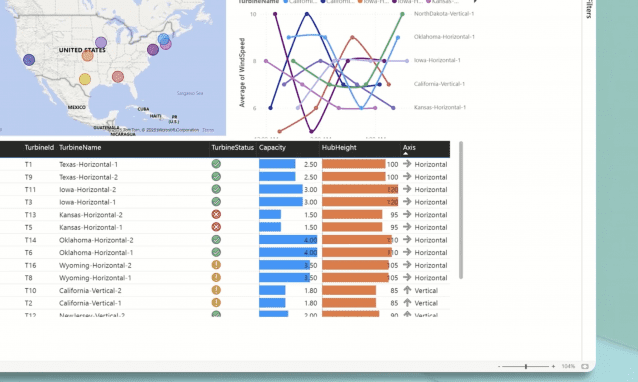Click the right arrow icon for Iowa-Horizontal-2

pos(407,189)
